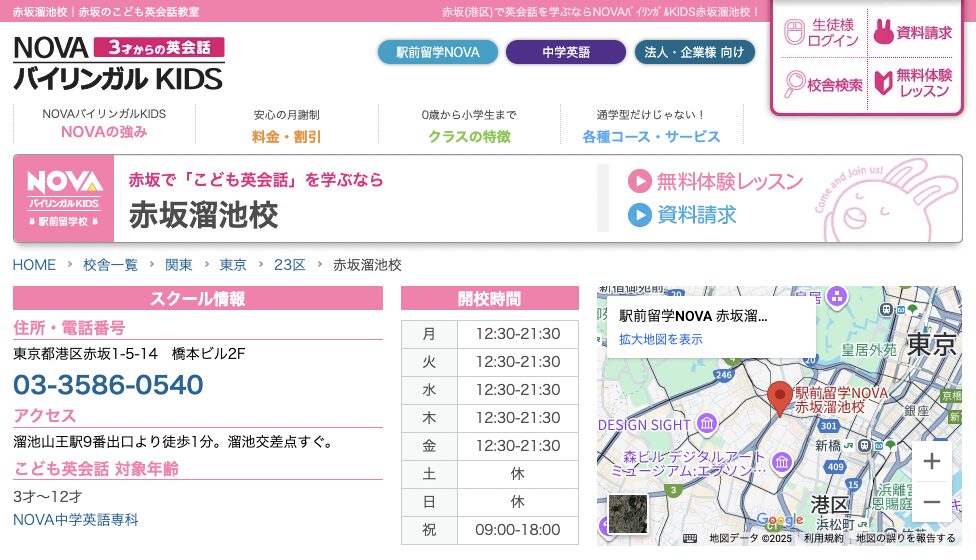Viewport: 976px width, 560px height.
Task: Switch map to satellite thumbnail view
Action: tap(627, 514)
